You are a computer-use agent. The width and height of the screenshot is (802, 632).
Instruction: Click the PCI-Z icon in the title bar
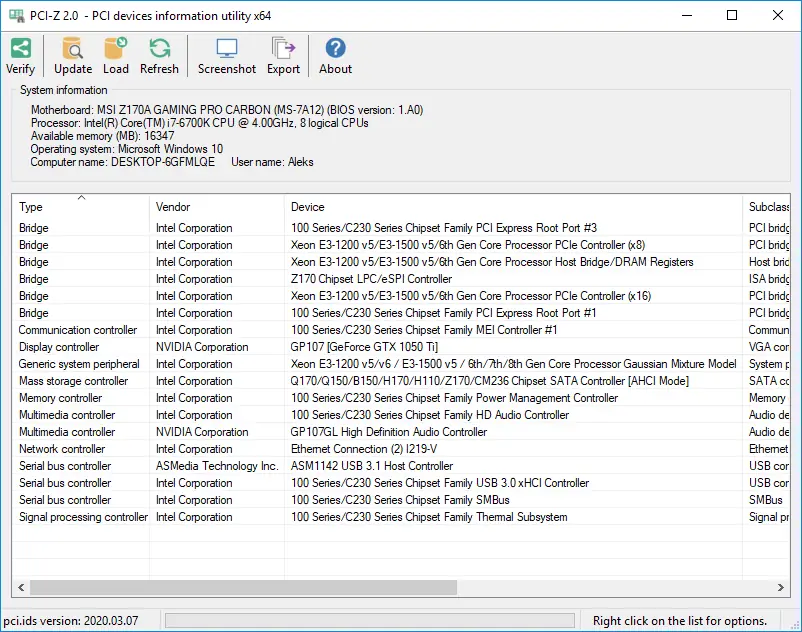[x=18, y=15]
